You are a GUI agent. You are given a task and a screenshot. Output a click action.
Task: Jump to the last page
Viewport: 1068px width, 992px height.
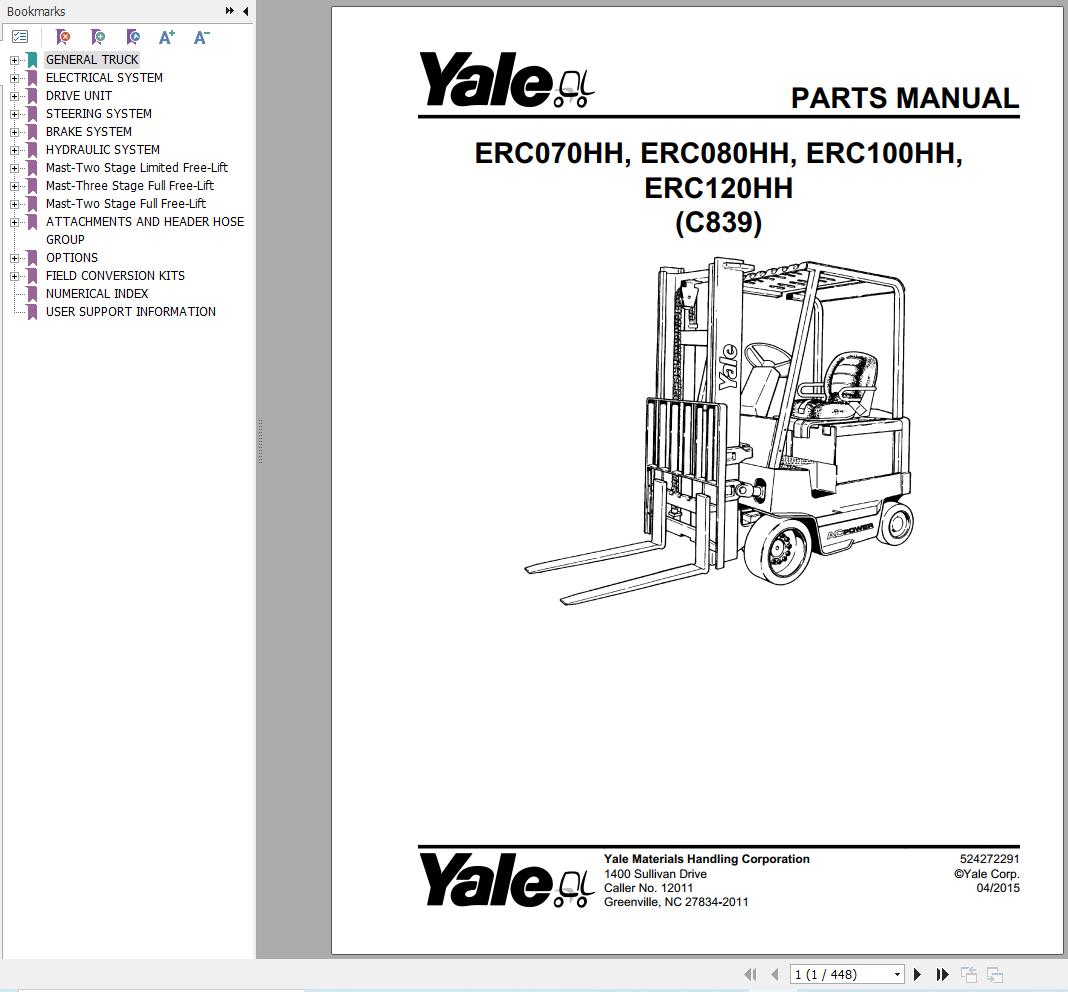tap(941, 973)
